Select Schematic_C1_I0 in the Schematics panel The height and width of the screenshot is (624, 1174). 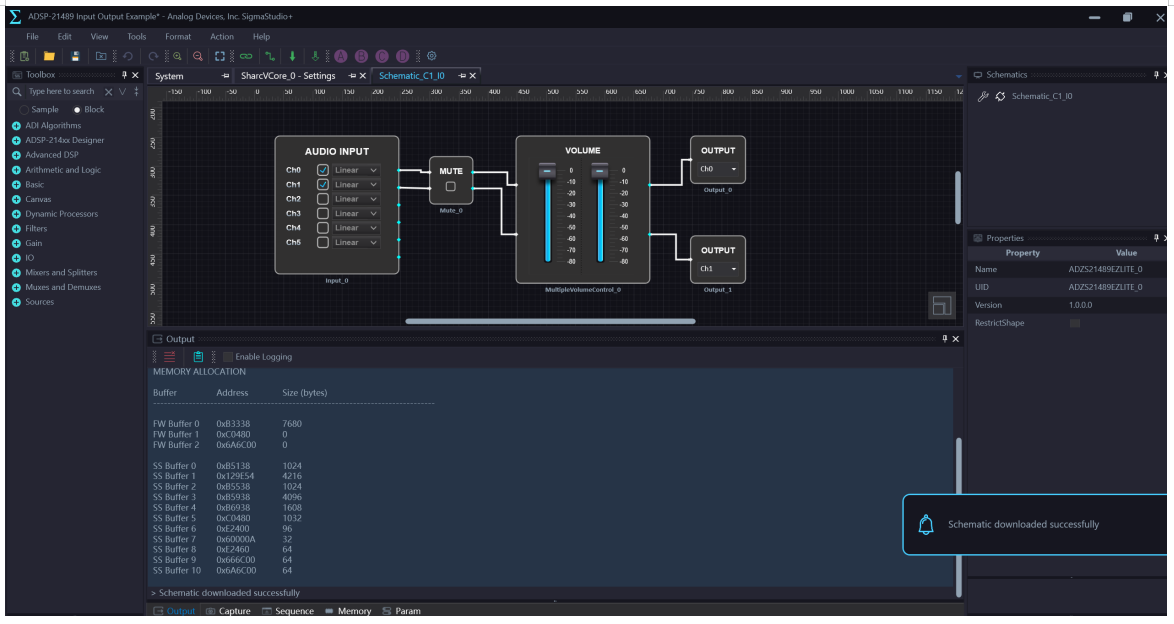[x=1041, y=96]
